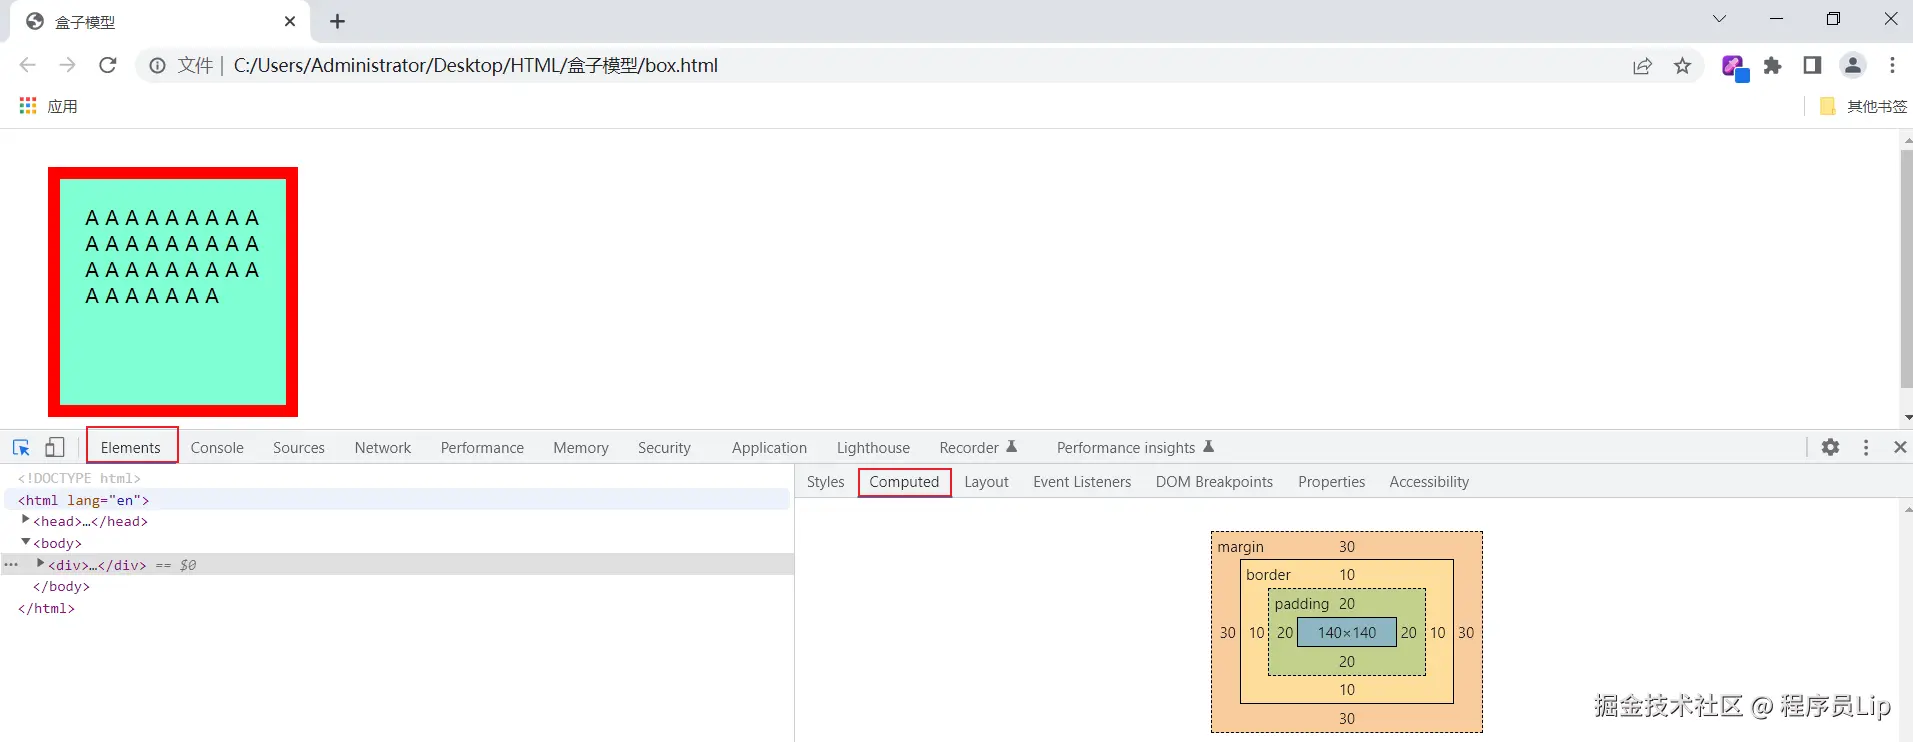1913x742 pixels.
Task: Open the Sources panel
Action: click(x=299, y=447)
